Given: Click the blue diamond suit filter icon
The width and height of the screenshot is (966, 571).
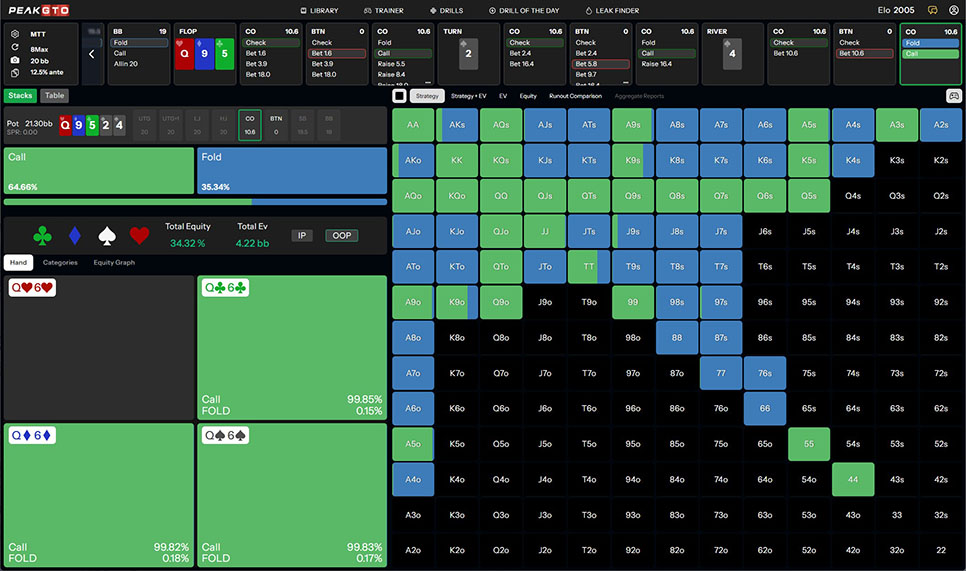Looking at the screenshot, I should pos(74,236).
